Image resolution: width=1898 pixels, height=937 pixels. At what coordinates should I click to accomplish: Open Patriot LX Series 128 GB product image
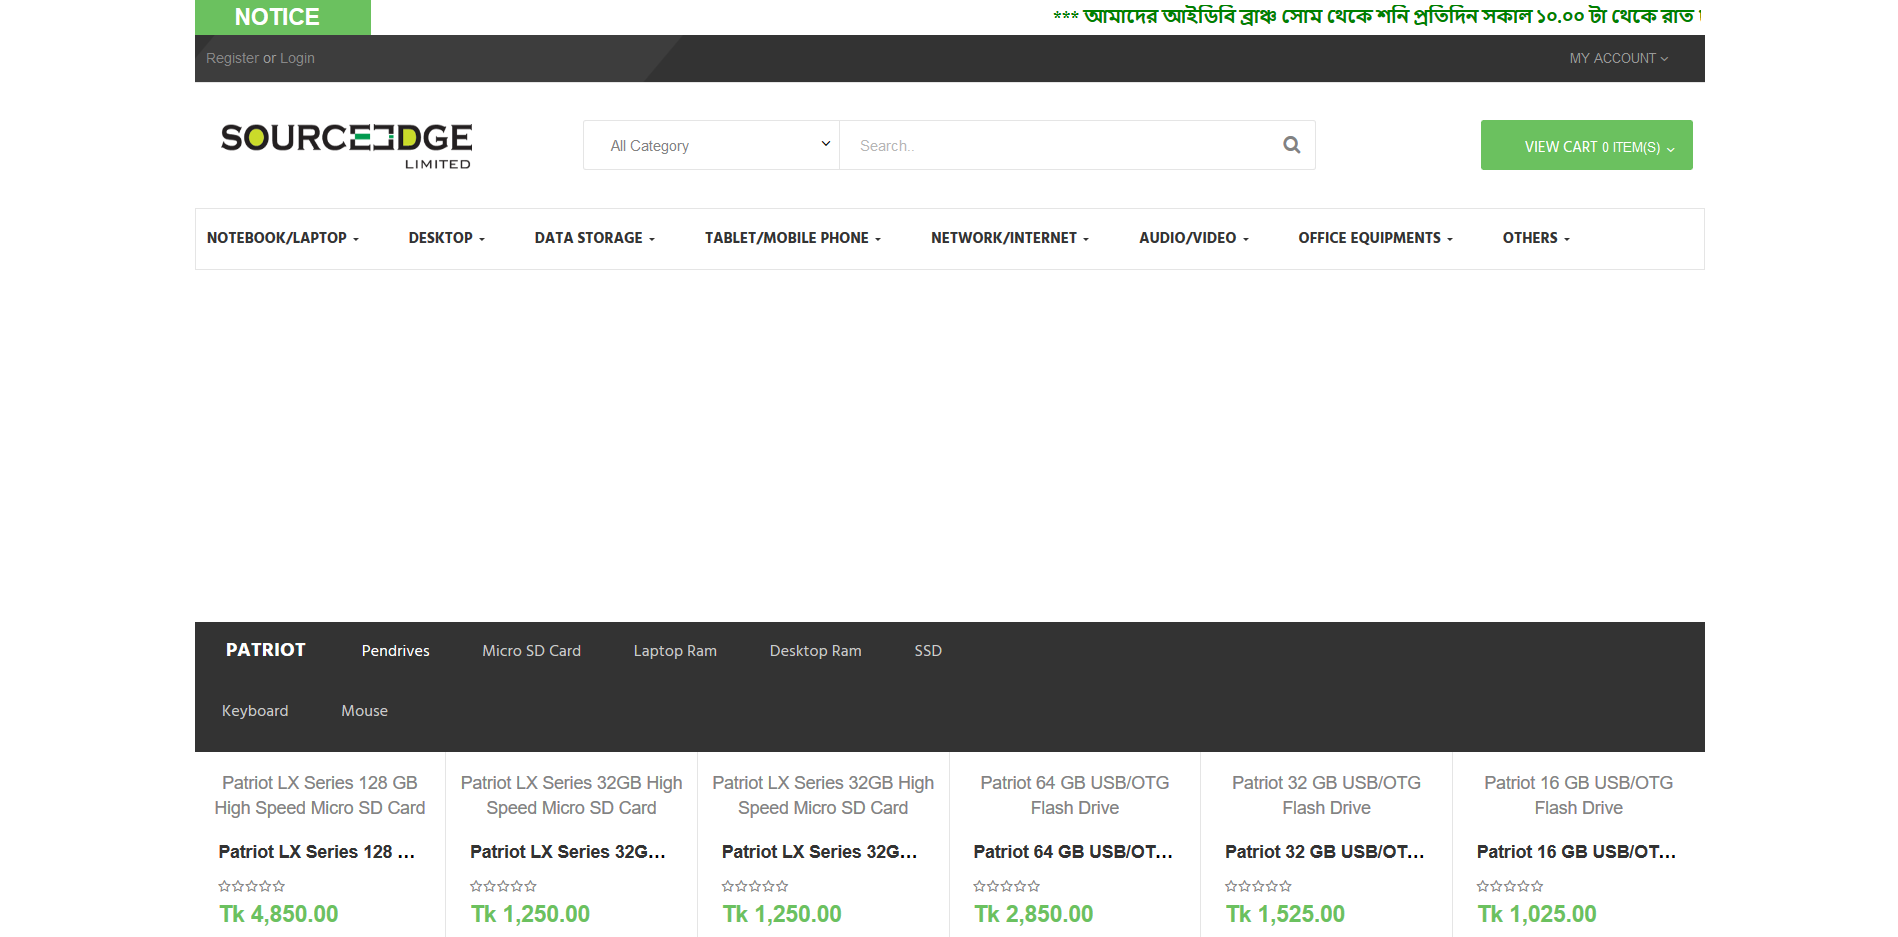320,795
